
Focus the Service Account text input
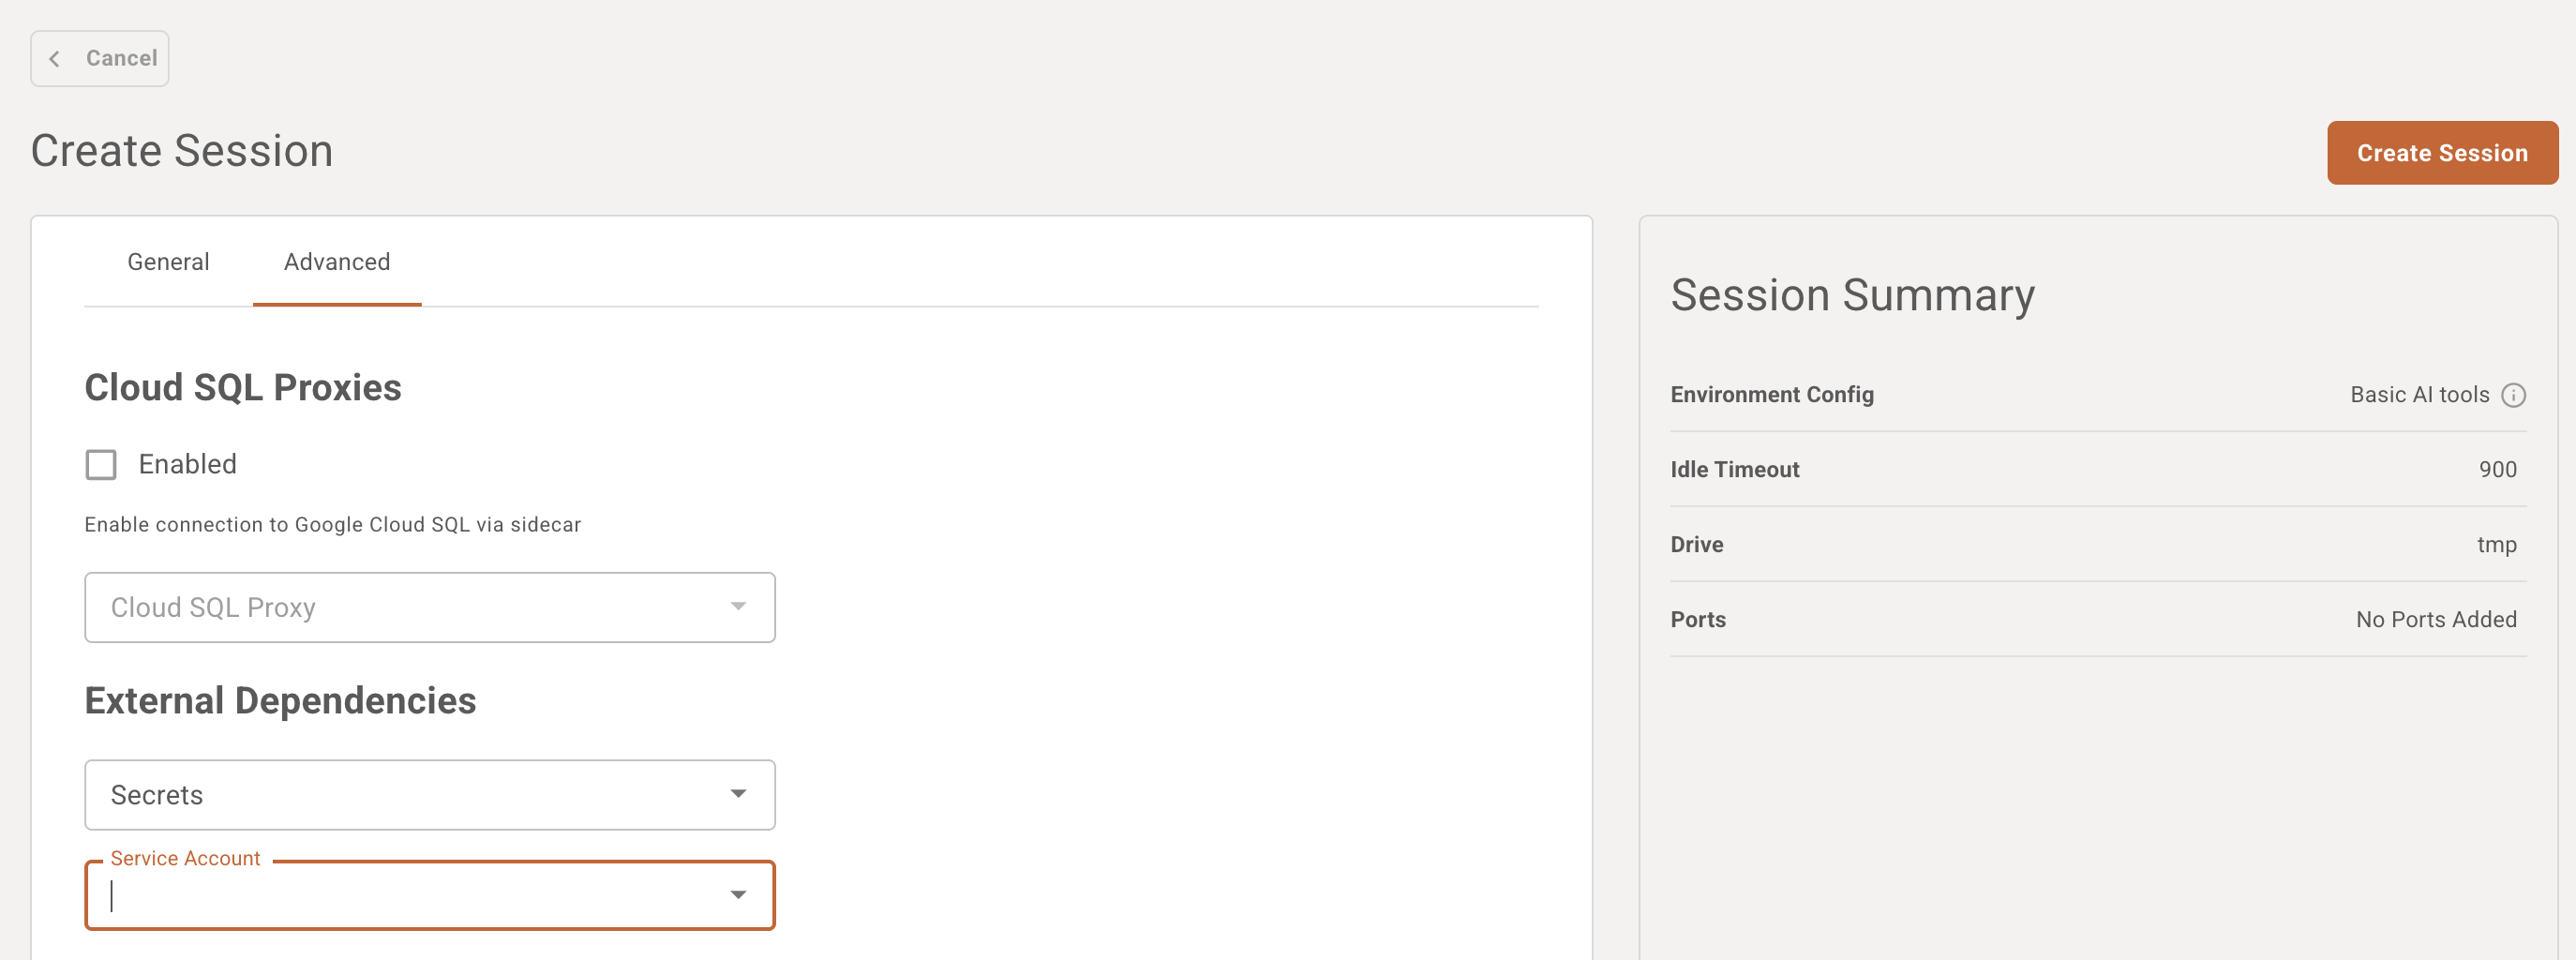pos(400,896)
